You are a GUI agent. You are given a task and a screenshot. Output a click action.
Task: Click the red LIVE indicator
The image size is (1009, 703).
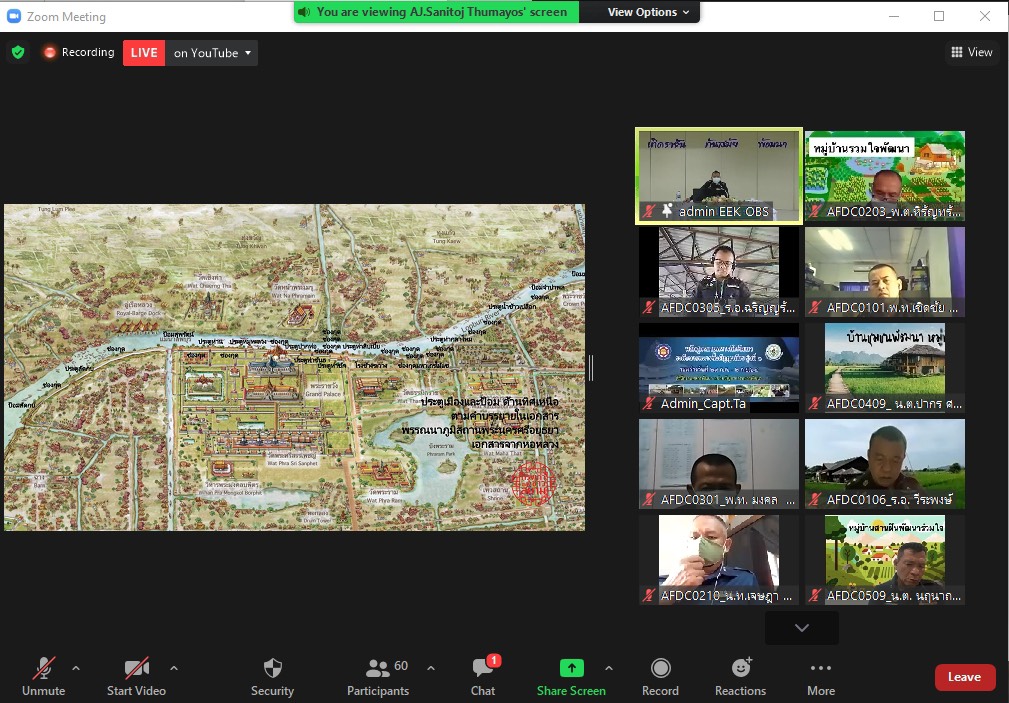(x=144, y=53)
